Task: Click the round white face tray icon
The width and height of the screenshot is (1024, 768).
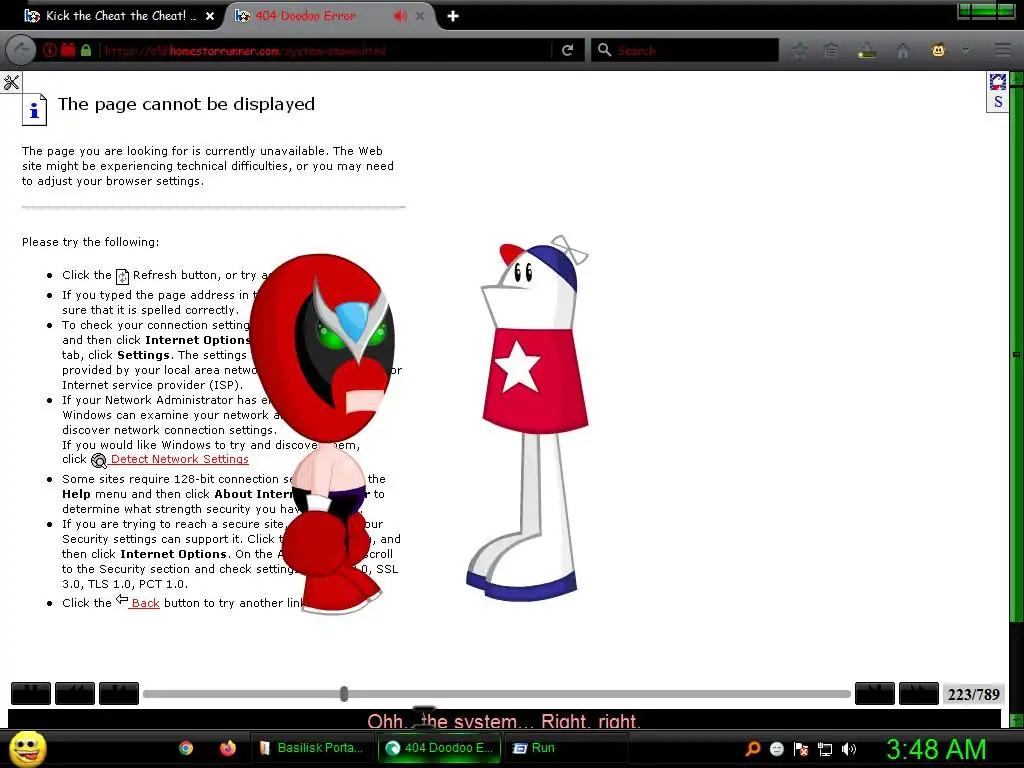Action: (x=776, y=749)
